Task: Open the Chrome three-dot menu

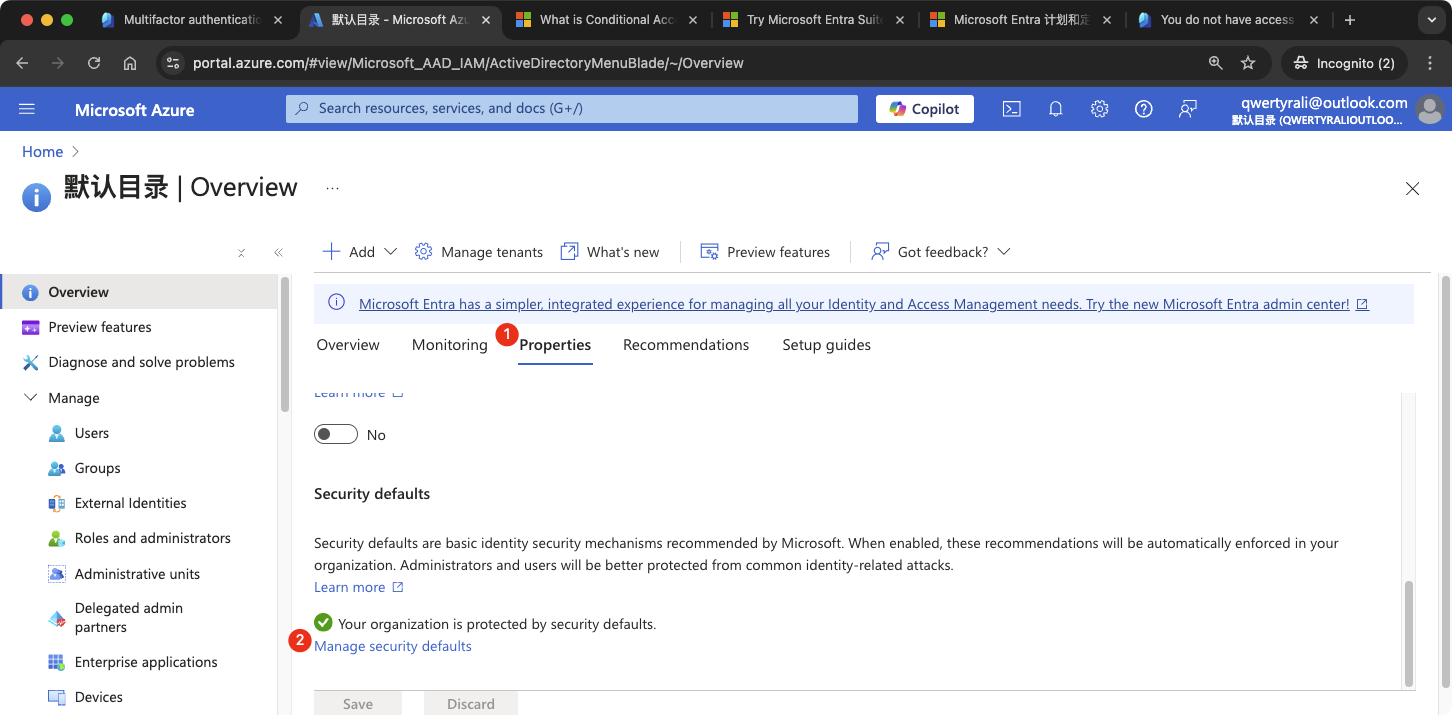Action: pyautogui.click(x=1430, y=63)
